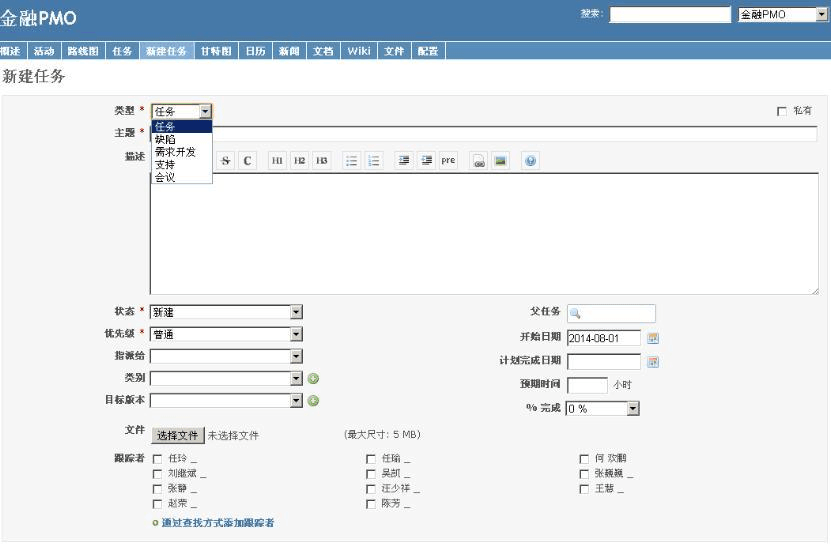Open the 目标版本 dropdown
Image resolution: width=831 pixels, height=546 pixels.
226,401
